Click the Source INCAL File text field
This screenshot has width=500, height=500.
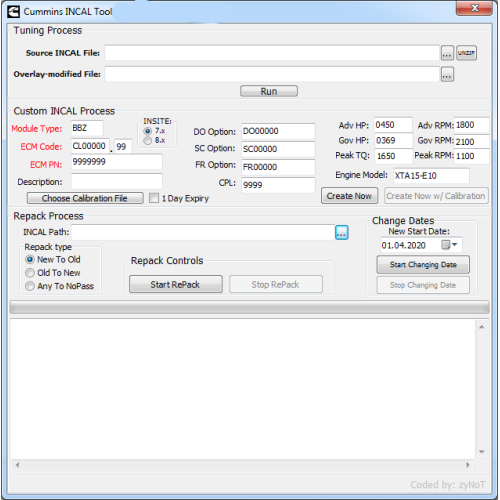(x=272, y=53)
